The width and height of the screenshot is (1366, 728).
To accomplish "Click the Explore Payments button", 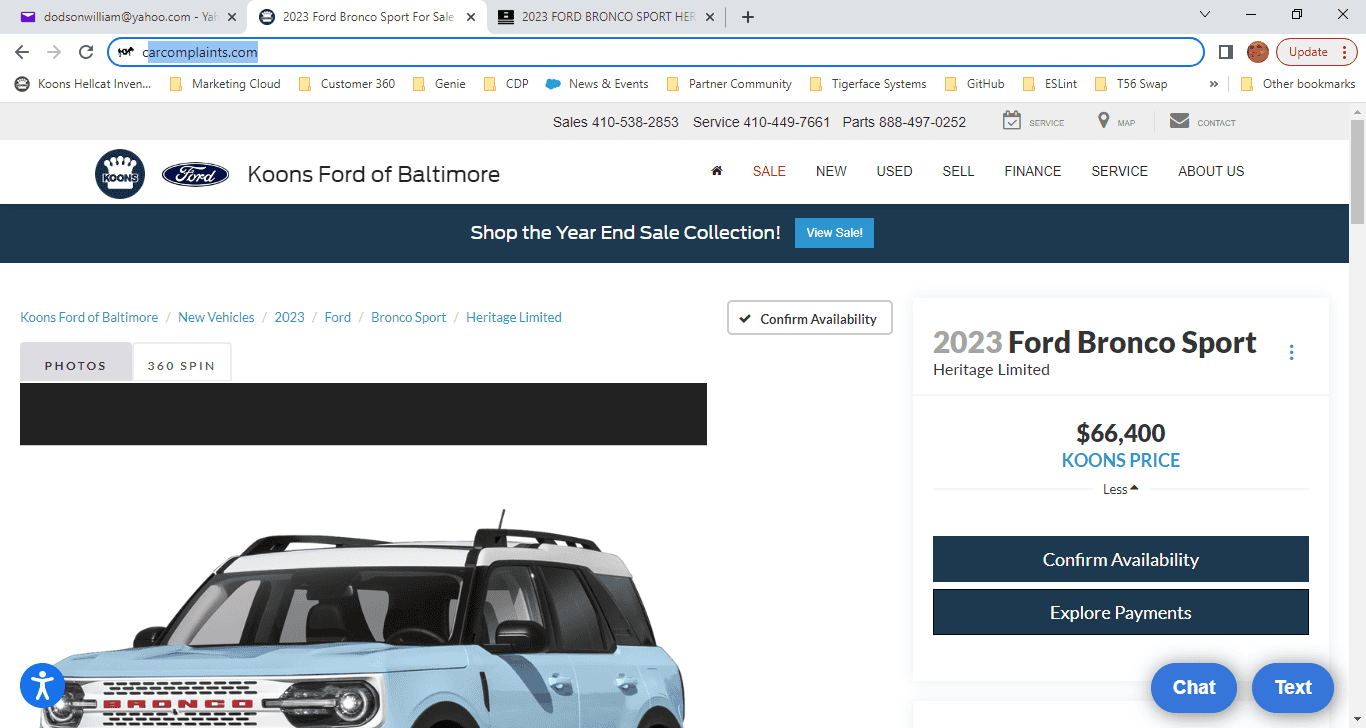I will (x=1120, y=612).
